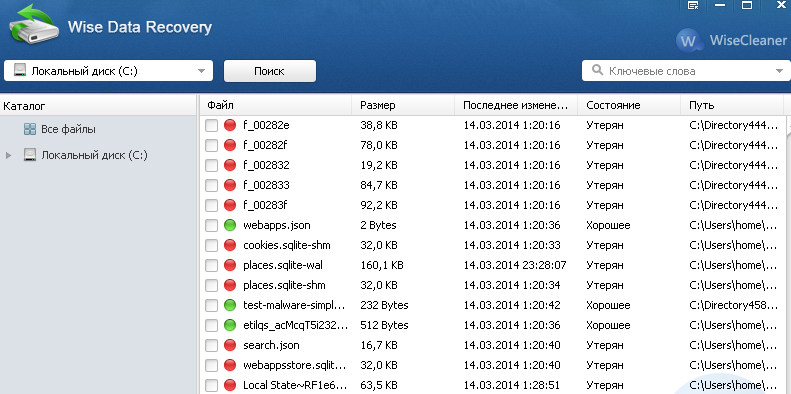Tick checkbox for Local State~RF1e6 file
The height and width of the screenshot is (394, 791).
(x=211, y=385)
